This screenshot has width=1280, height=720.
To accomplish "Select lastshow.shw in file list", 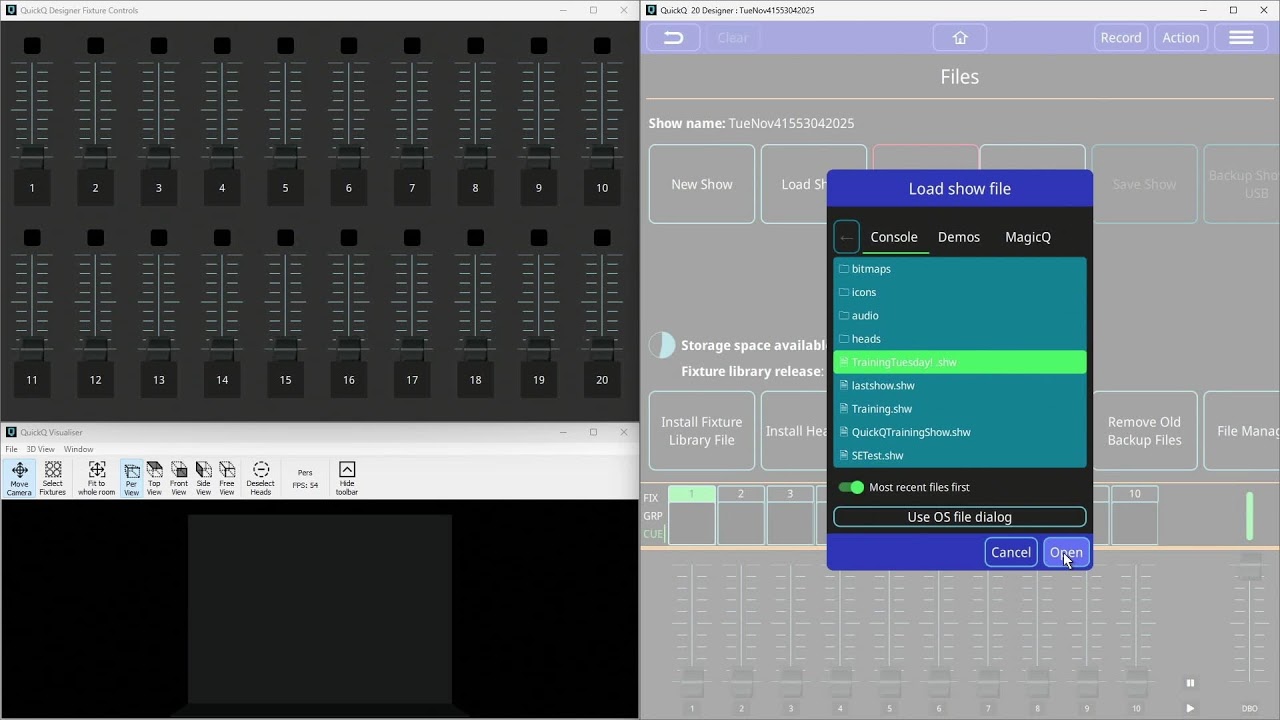I will (x=960, y=385).
